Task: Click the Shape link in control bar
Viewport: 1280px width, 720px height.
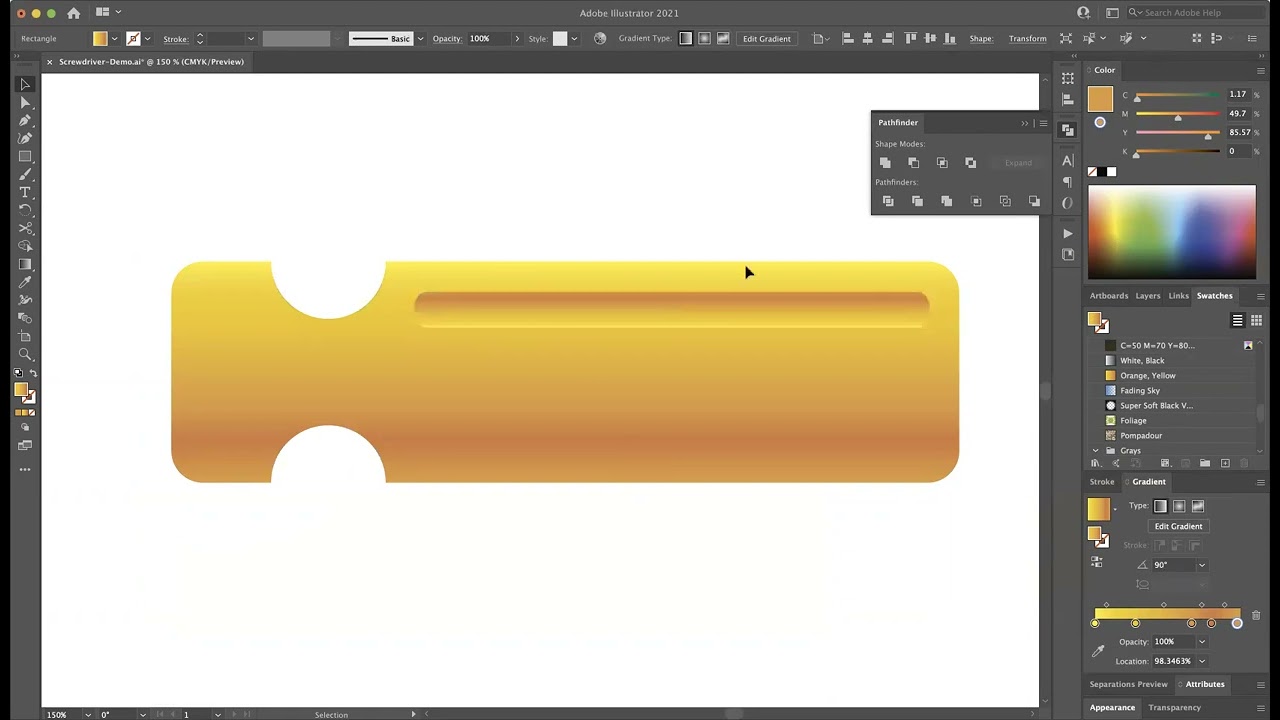Action: [981, 38]
